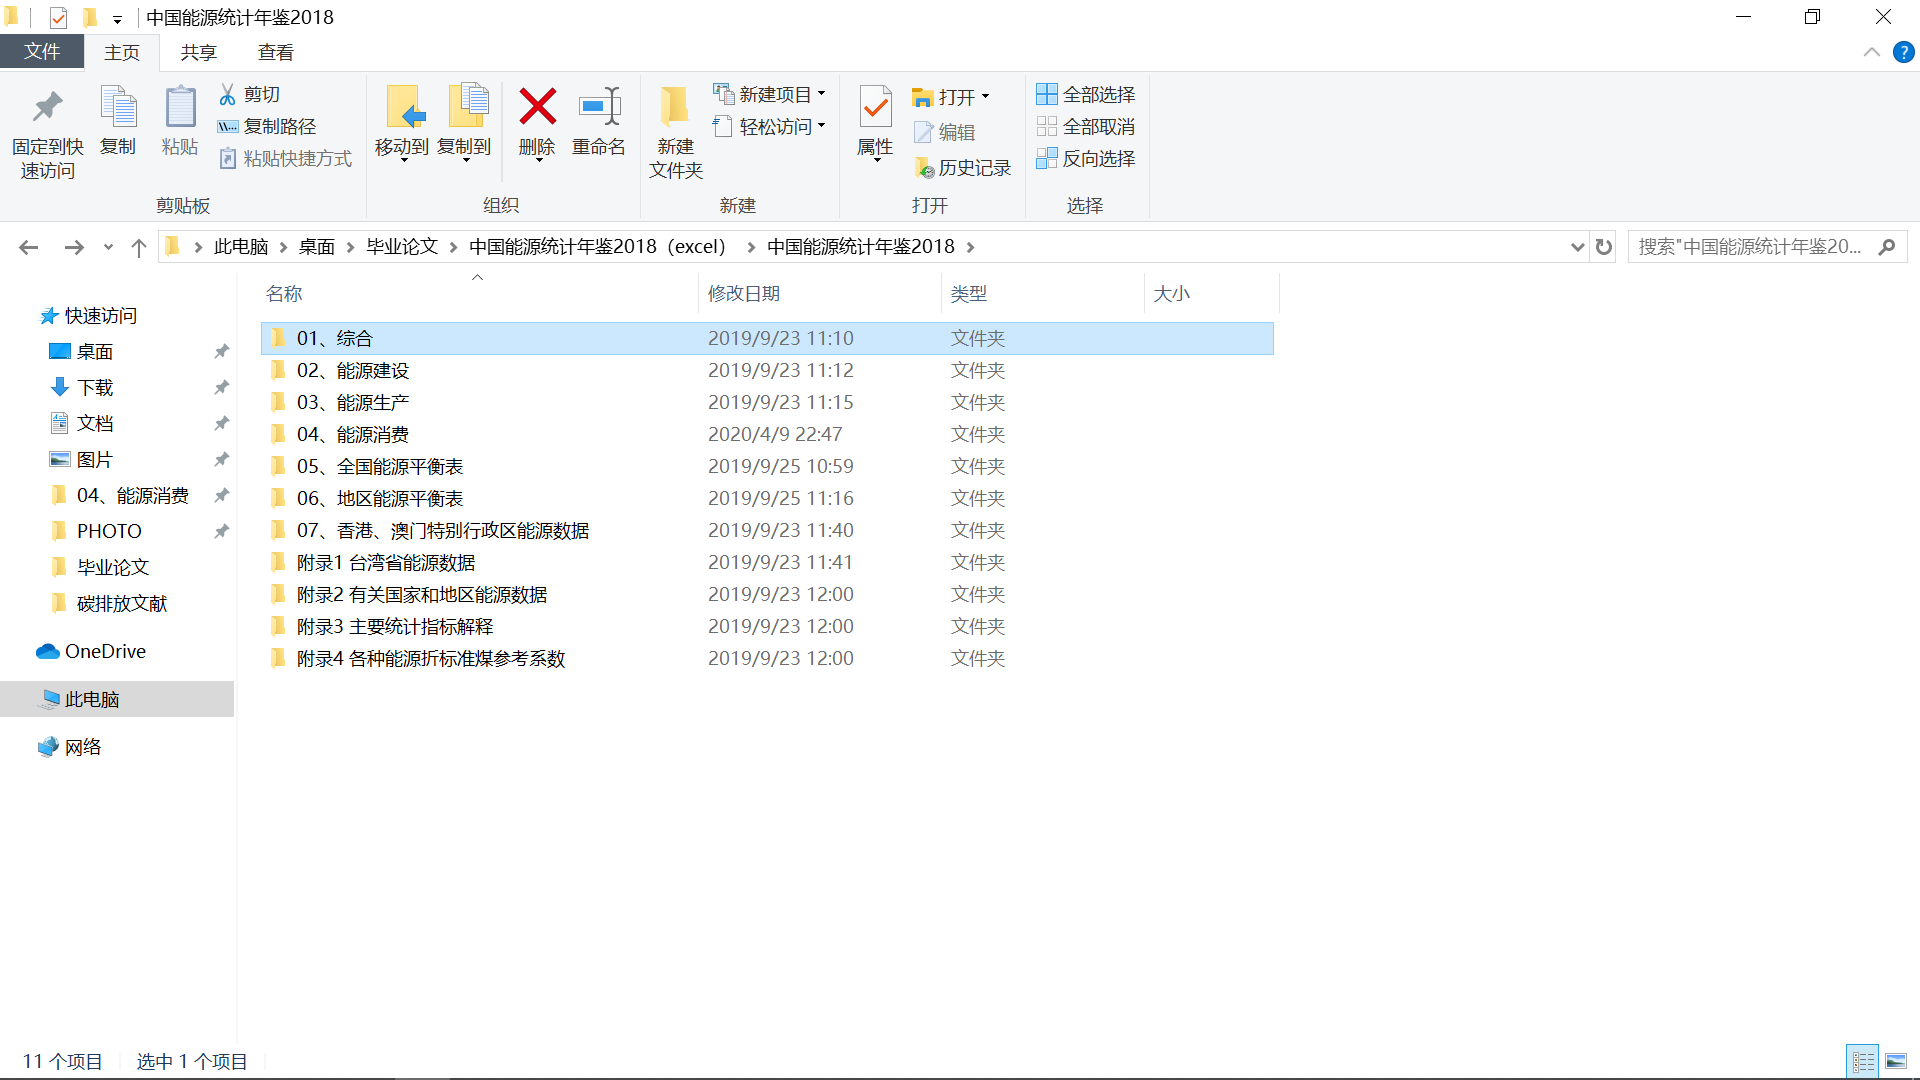Click the Properties checkmark icon
The image size is (1920, 1080).
[875, 108]
